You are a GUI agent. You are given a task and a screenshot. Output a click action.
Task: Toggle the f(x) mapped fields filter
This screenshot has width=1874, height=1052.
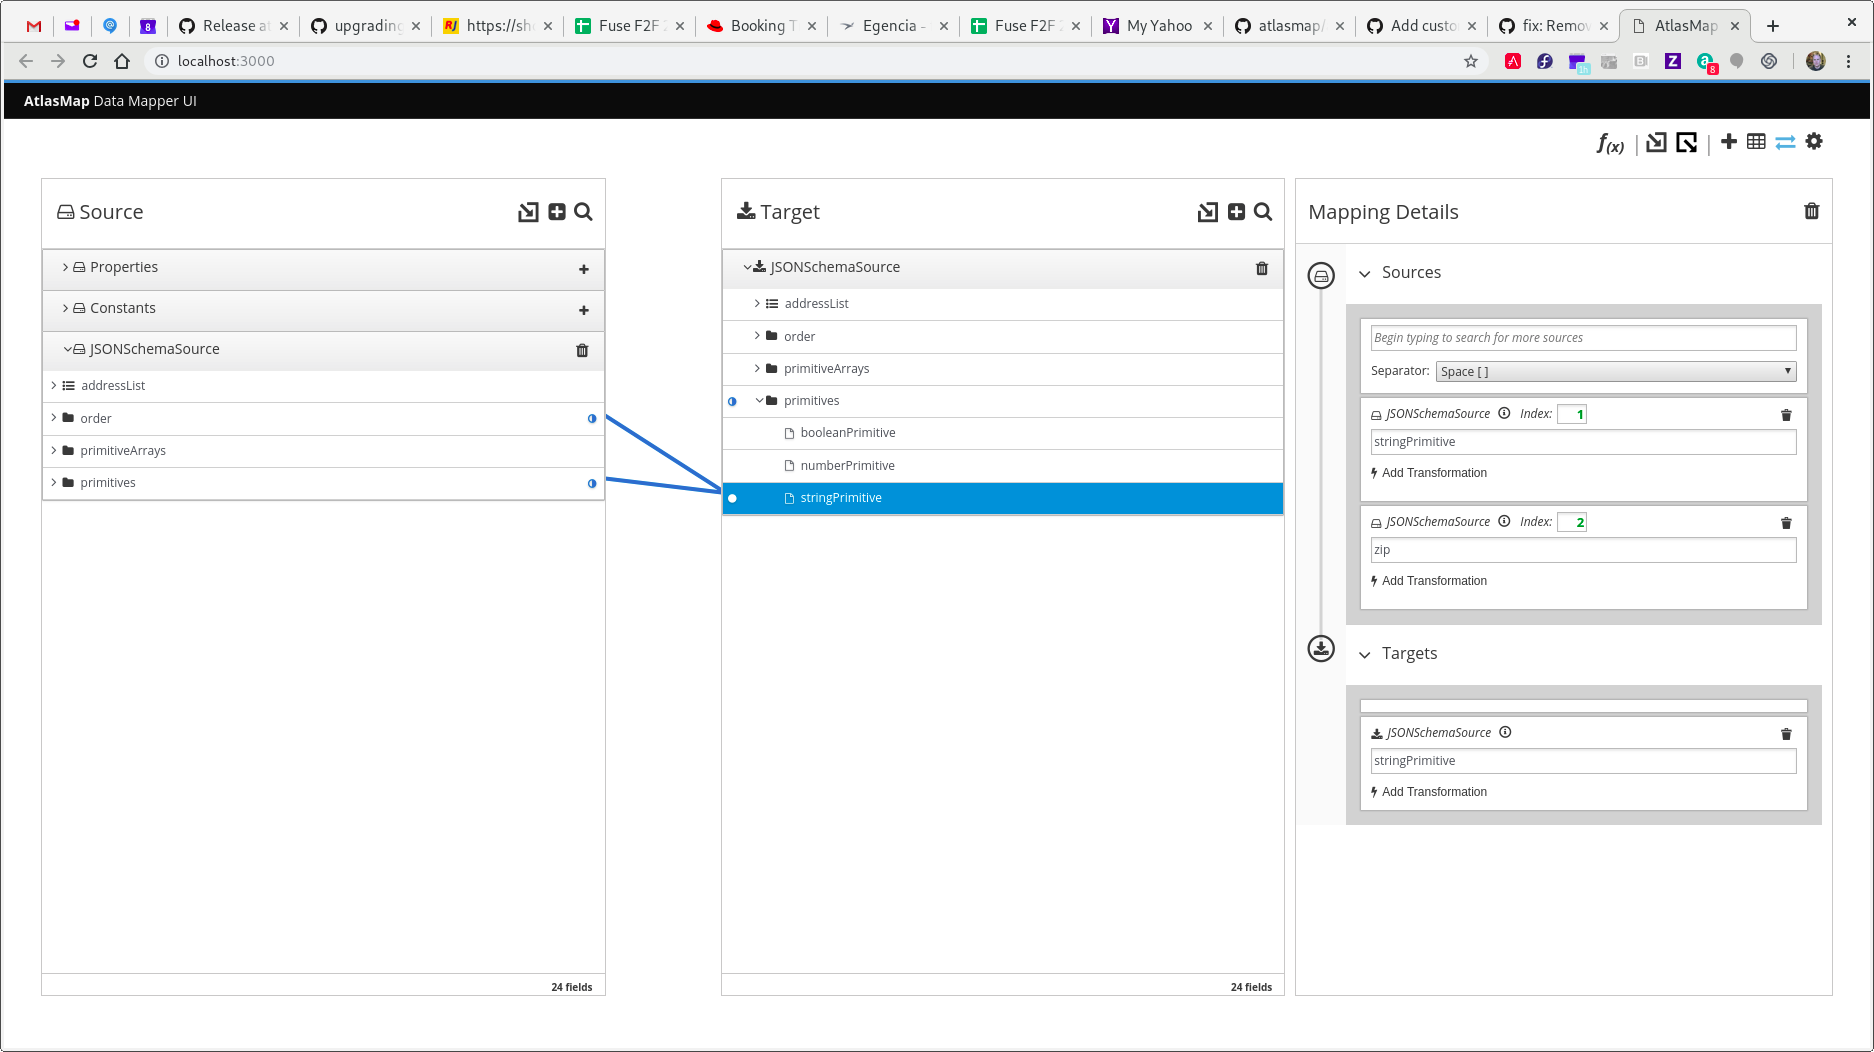[x=1609, y=144]
